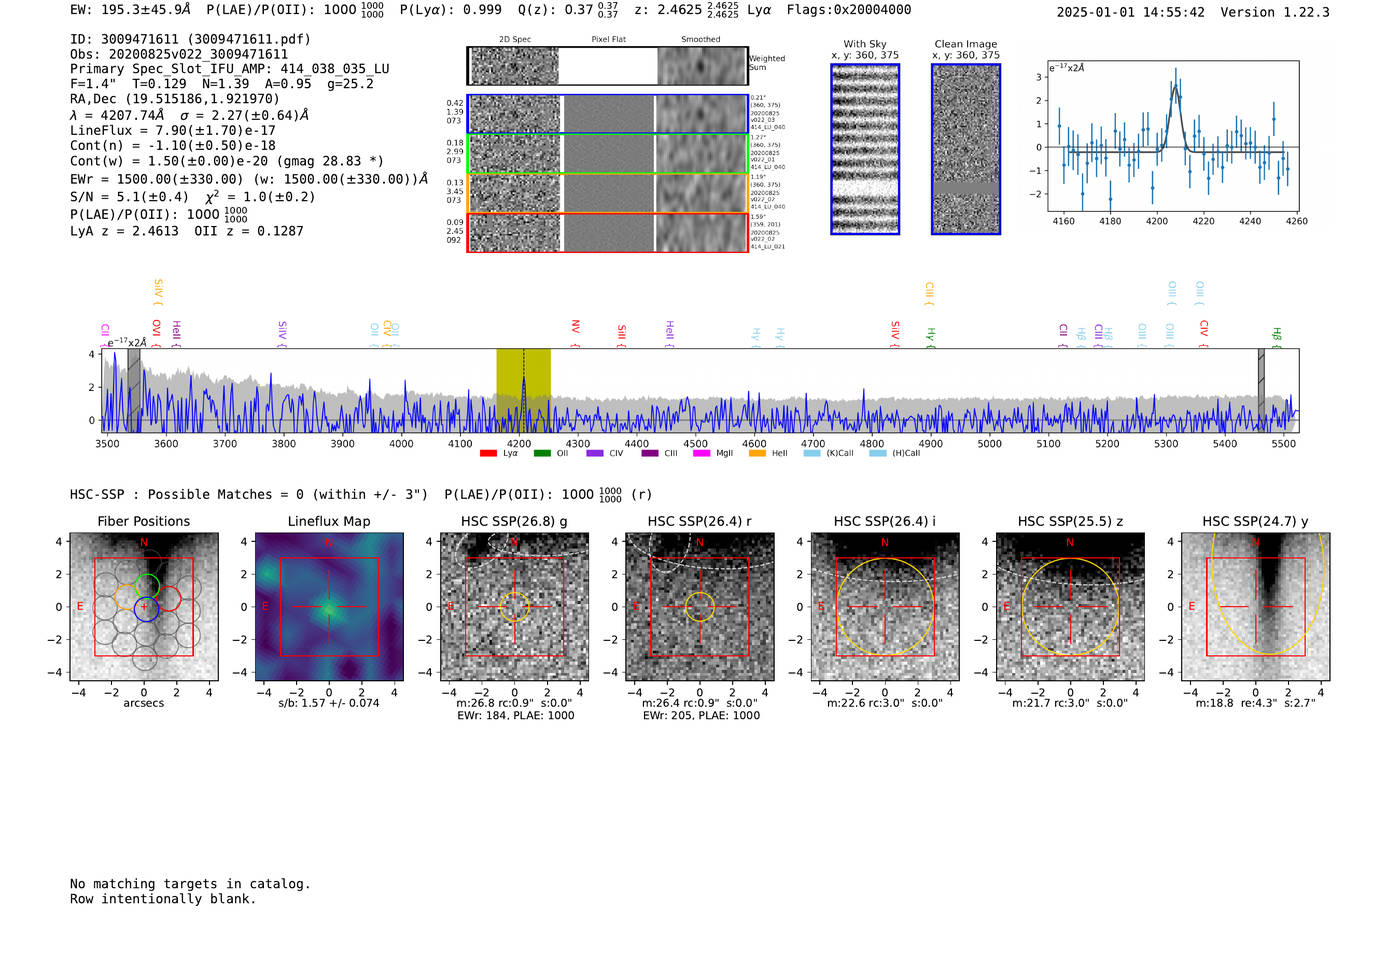Click the hatched gray band near 5460Å
The width and height of the screenshot is (1400, 953).
pos(1261,390)
